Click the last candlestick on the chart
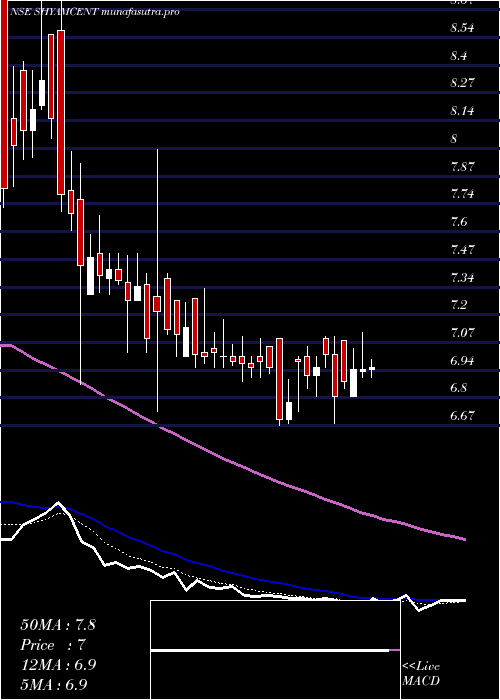 371,369
